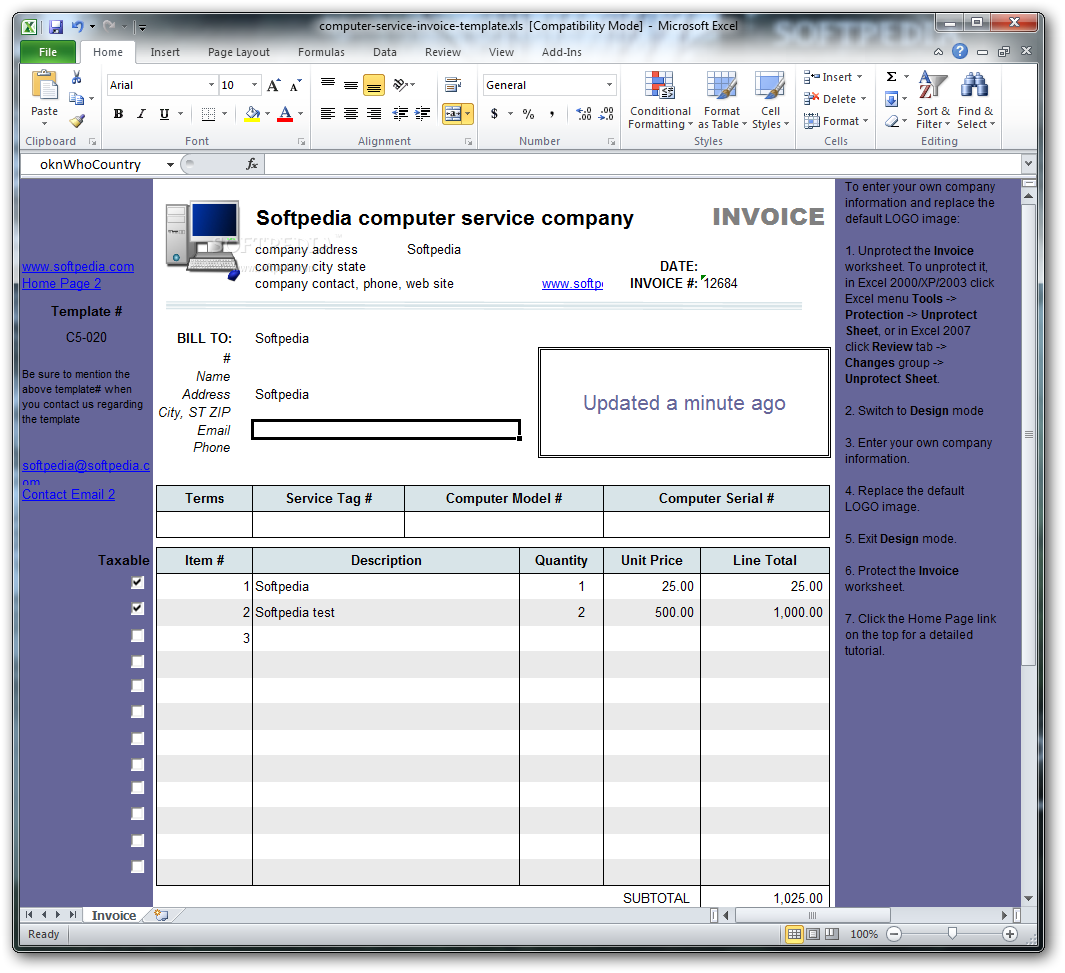Check the last Taxable checkbox
This screenshot has height=973, width=1065.
(x=138, y=866)
